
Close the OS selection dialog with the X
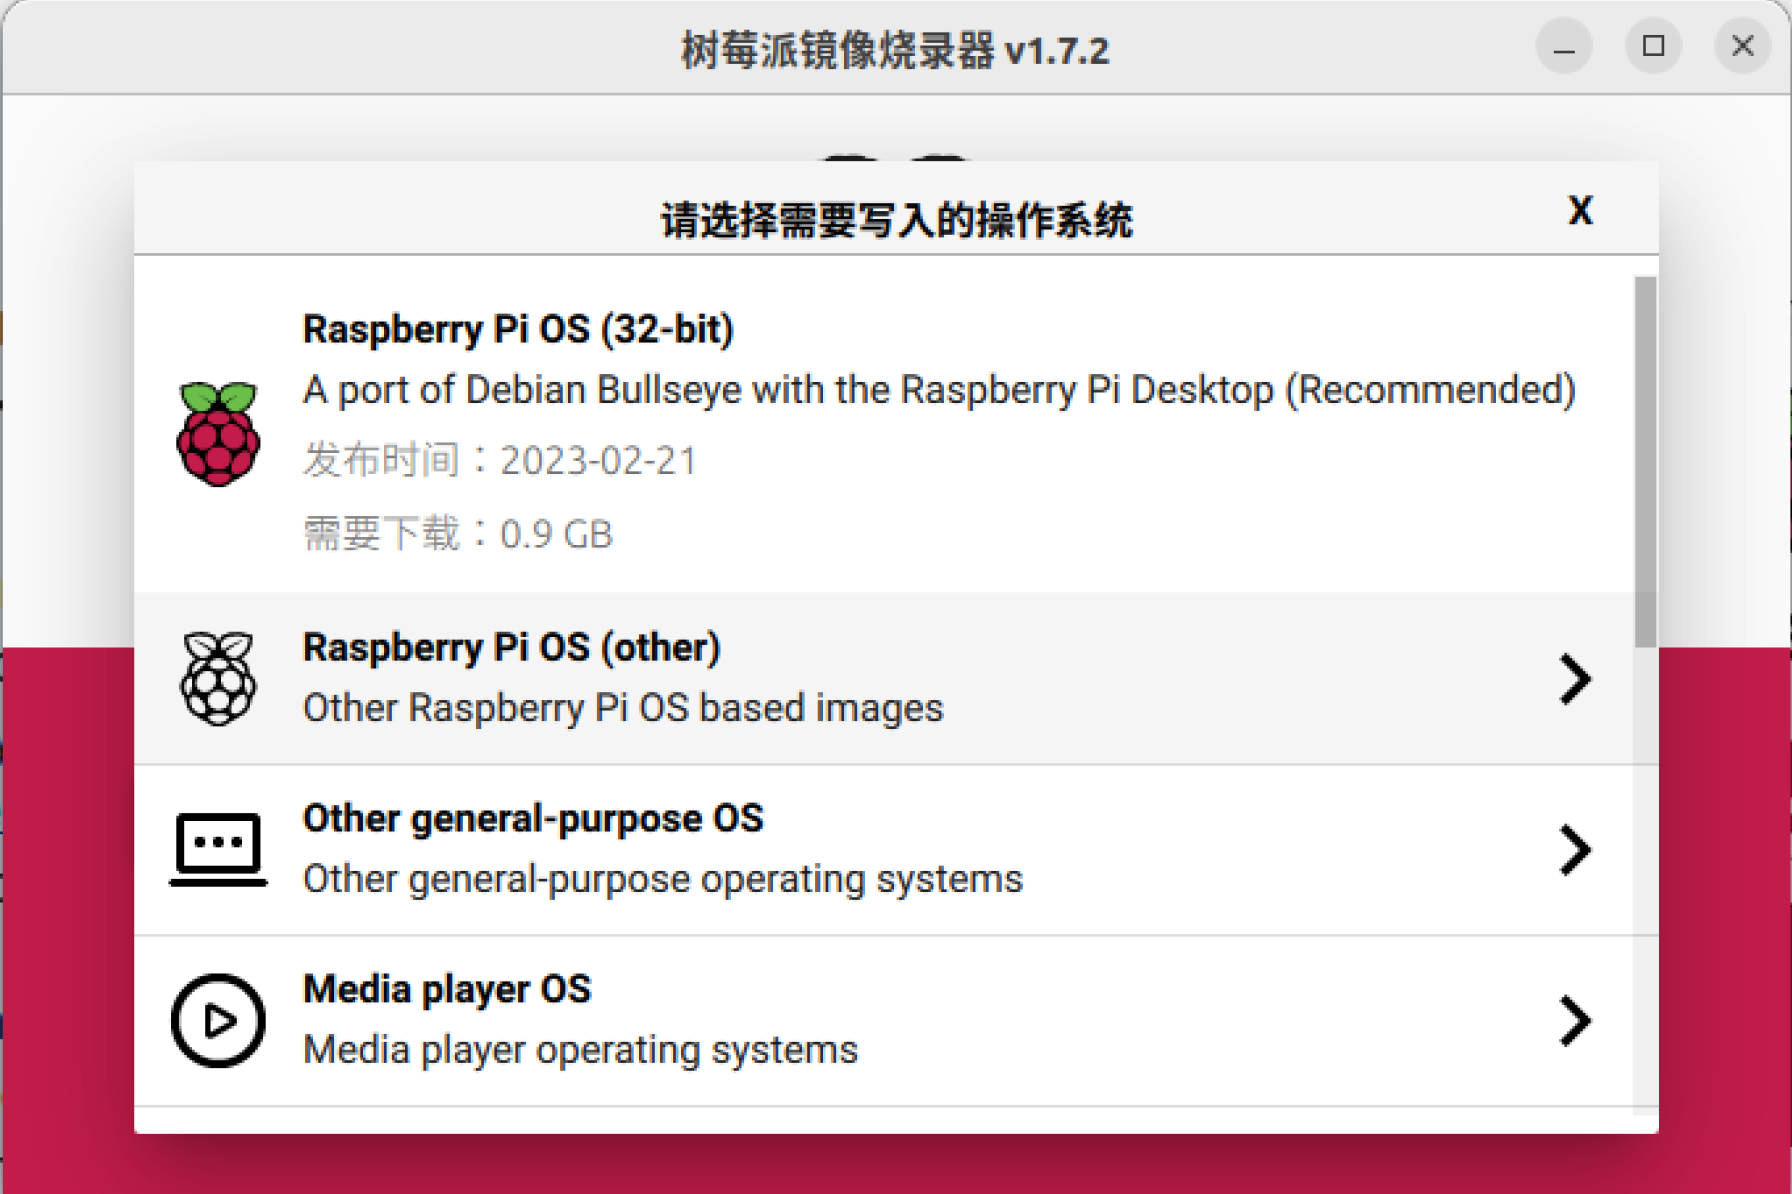pyautogui.click(x=1580, y=211)
